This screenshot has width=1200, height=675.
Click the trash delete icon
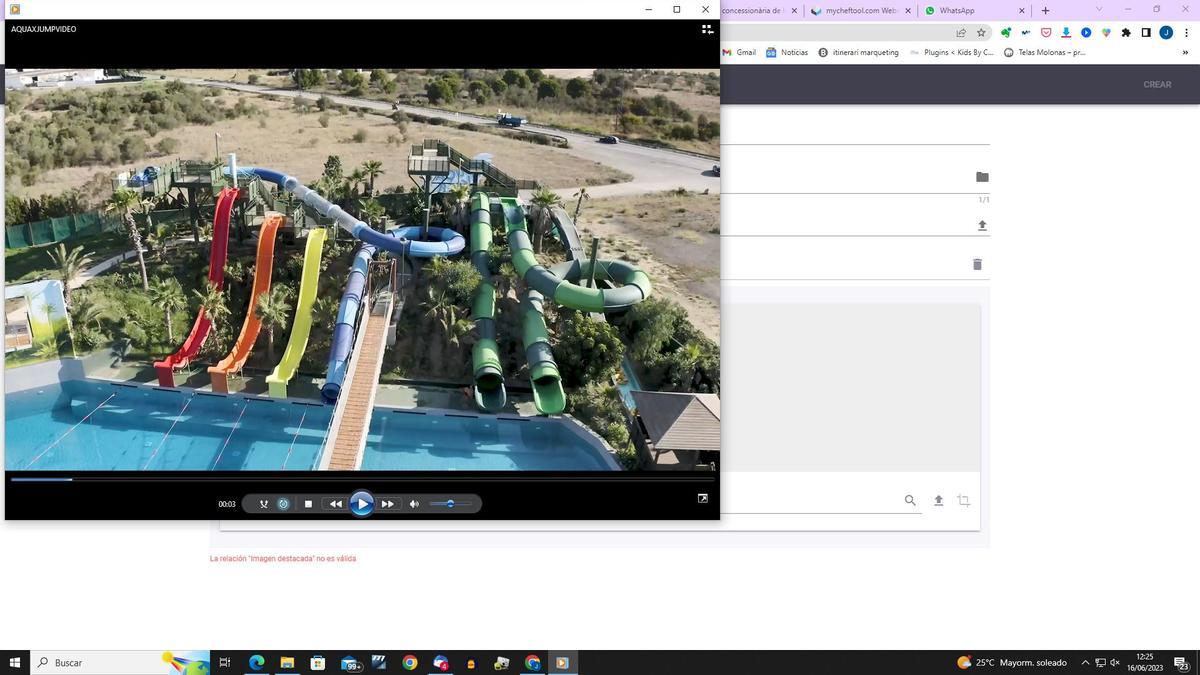(977, 264)
